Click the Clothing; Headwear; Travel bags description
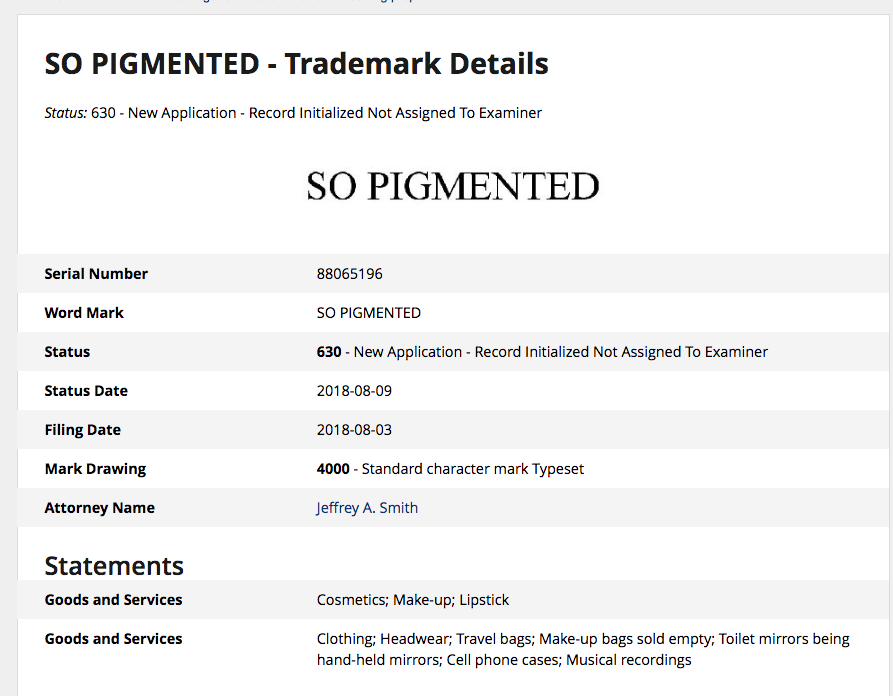The image size is (893, 696). (583, 649)
